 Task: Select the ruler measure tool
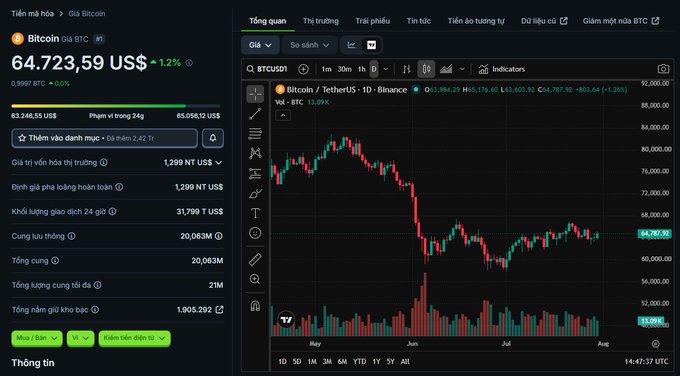[255, 259]
